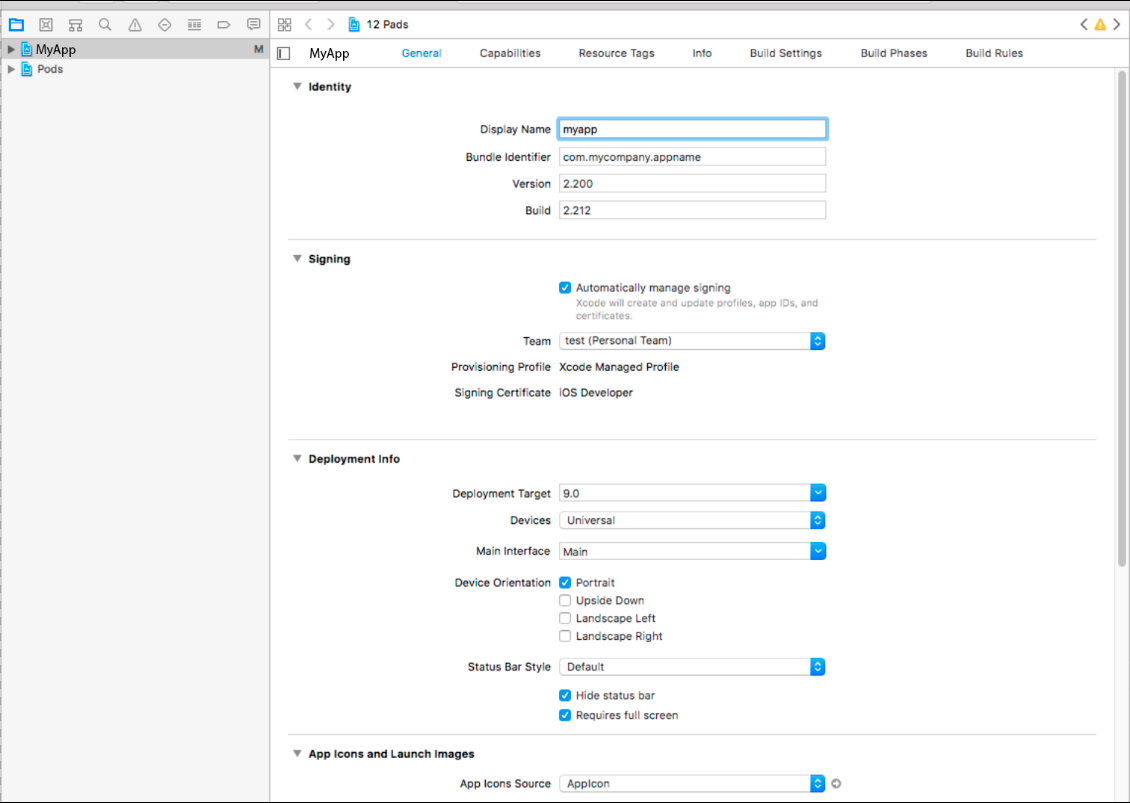Screen dimensions: 1130x803
Task: Open the Issue navigator warning triangle icon
Action: 135,24
